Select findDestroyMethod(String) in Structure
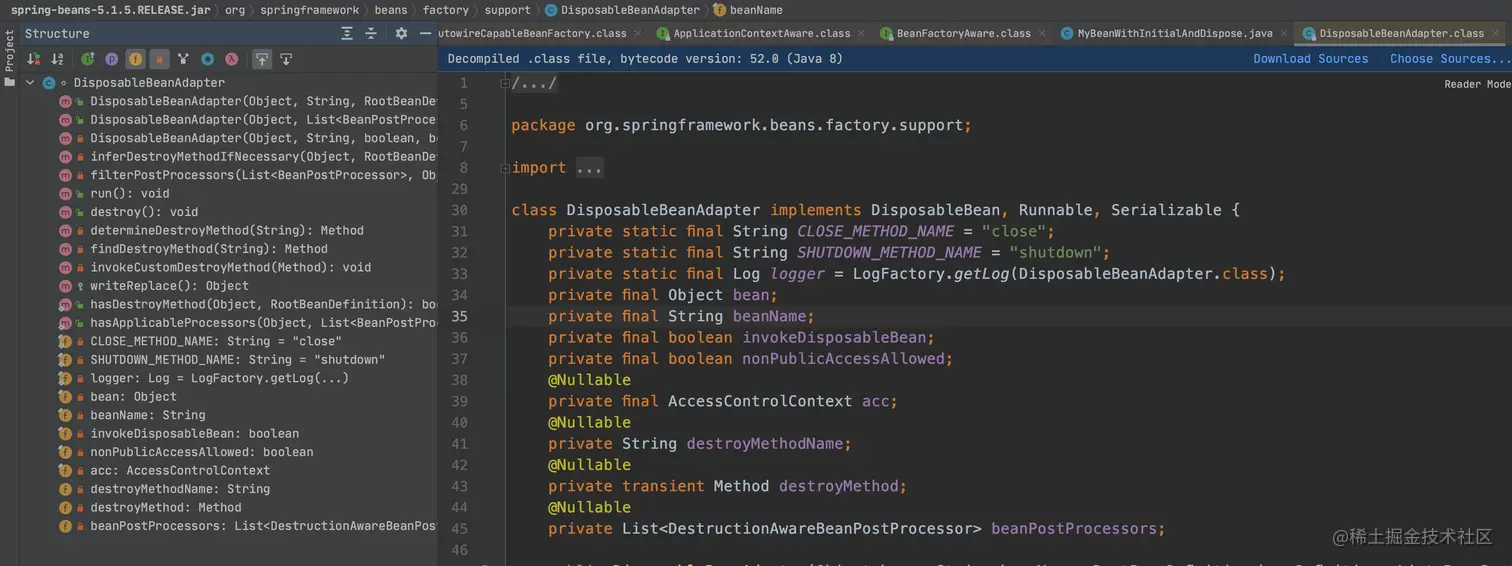The width and height of the screenshot is (1512, 566). [209, 249]
